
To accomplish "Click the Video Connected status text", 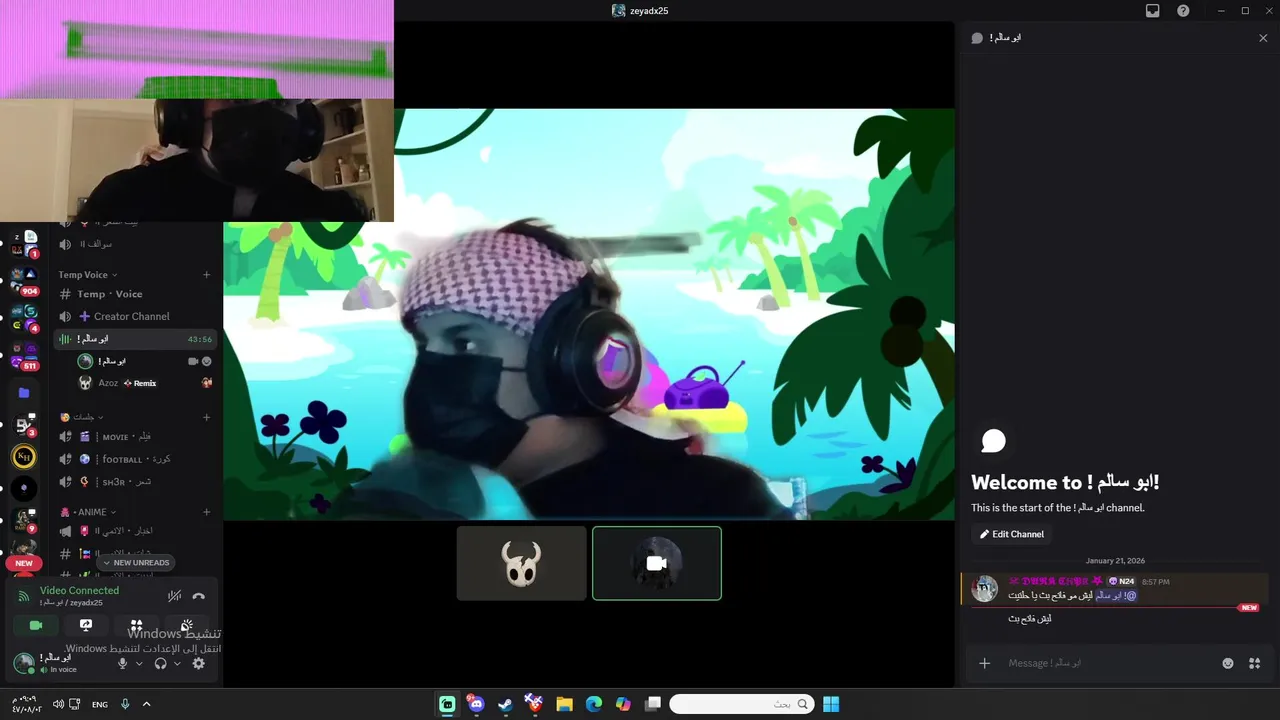I will click(79, 590).
